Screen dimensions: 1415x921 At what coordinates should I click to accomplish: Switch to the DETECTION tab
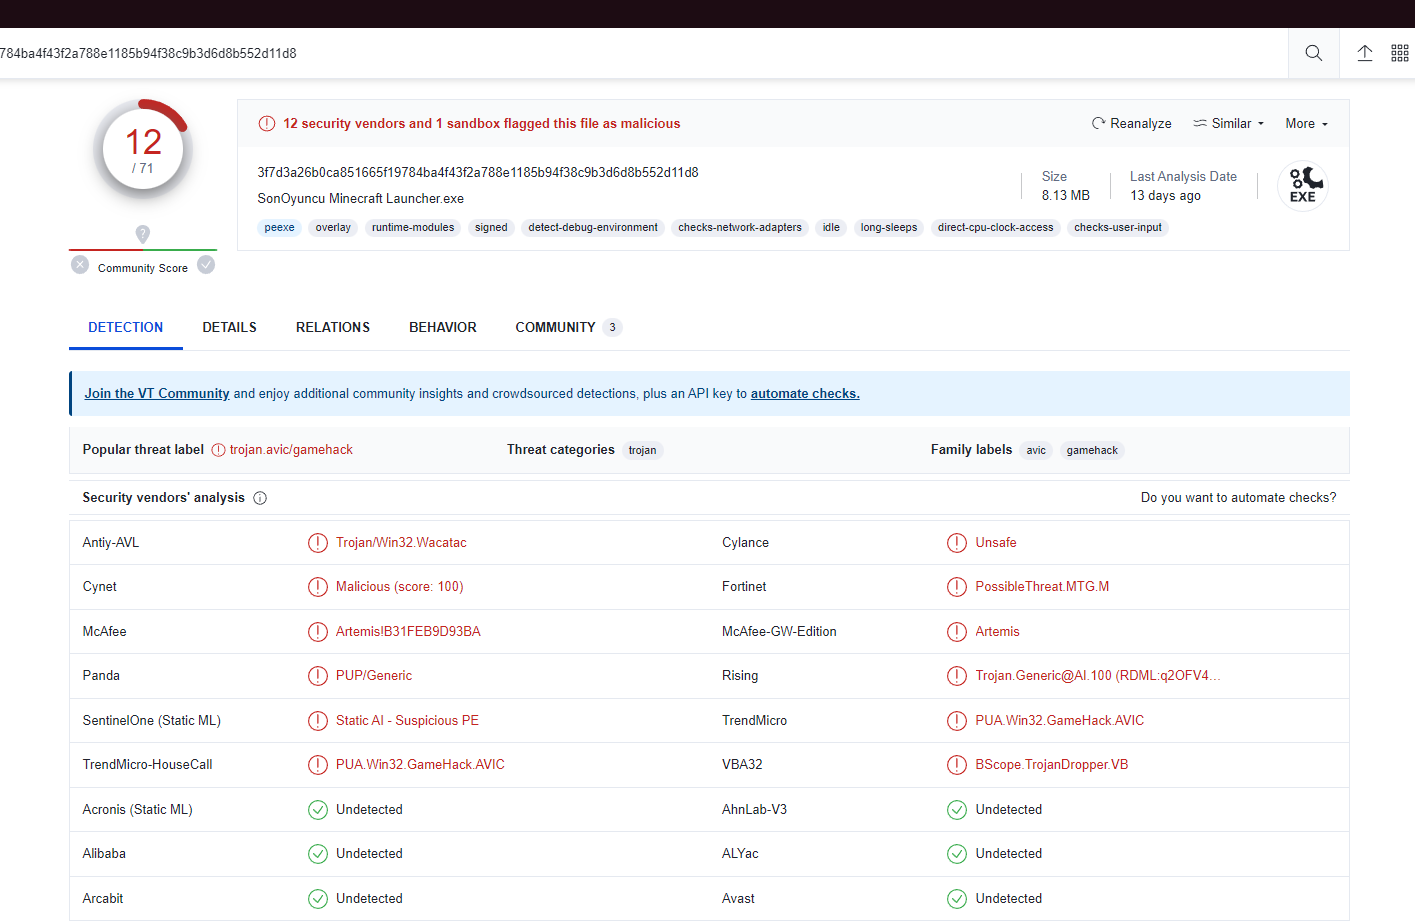click(126, 328)
